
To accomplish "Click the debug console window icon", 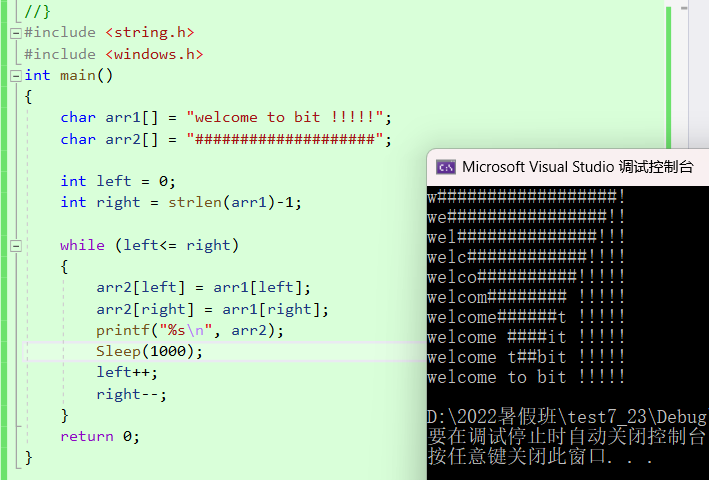I will [x=445, y=168].
